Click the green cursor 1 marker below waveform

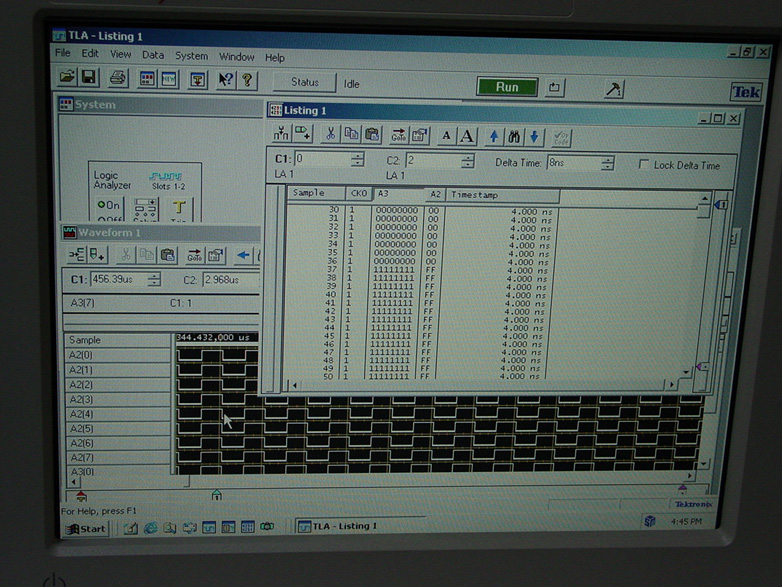pyautogui.click(x=216, y=495)
